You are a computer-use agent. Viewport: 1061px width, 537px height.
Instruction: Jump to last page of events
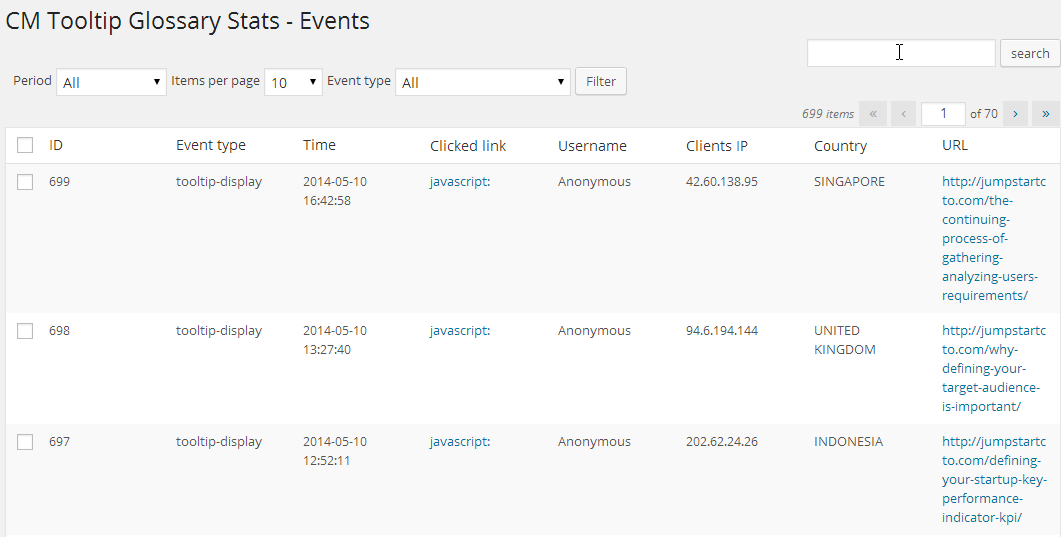click(x=1046, y=114)
